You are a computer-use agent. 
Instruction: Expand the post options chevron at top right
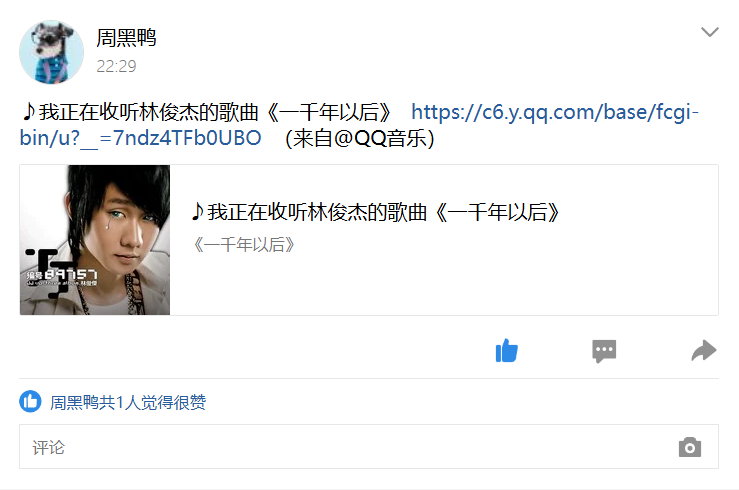click(710, 32)
